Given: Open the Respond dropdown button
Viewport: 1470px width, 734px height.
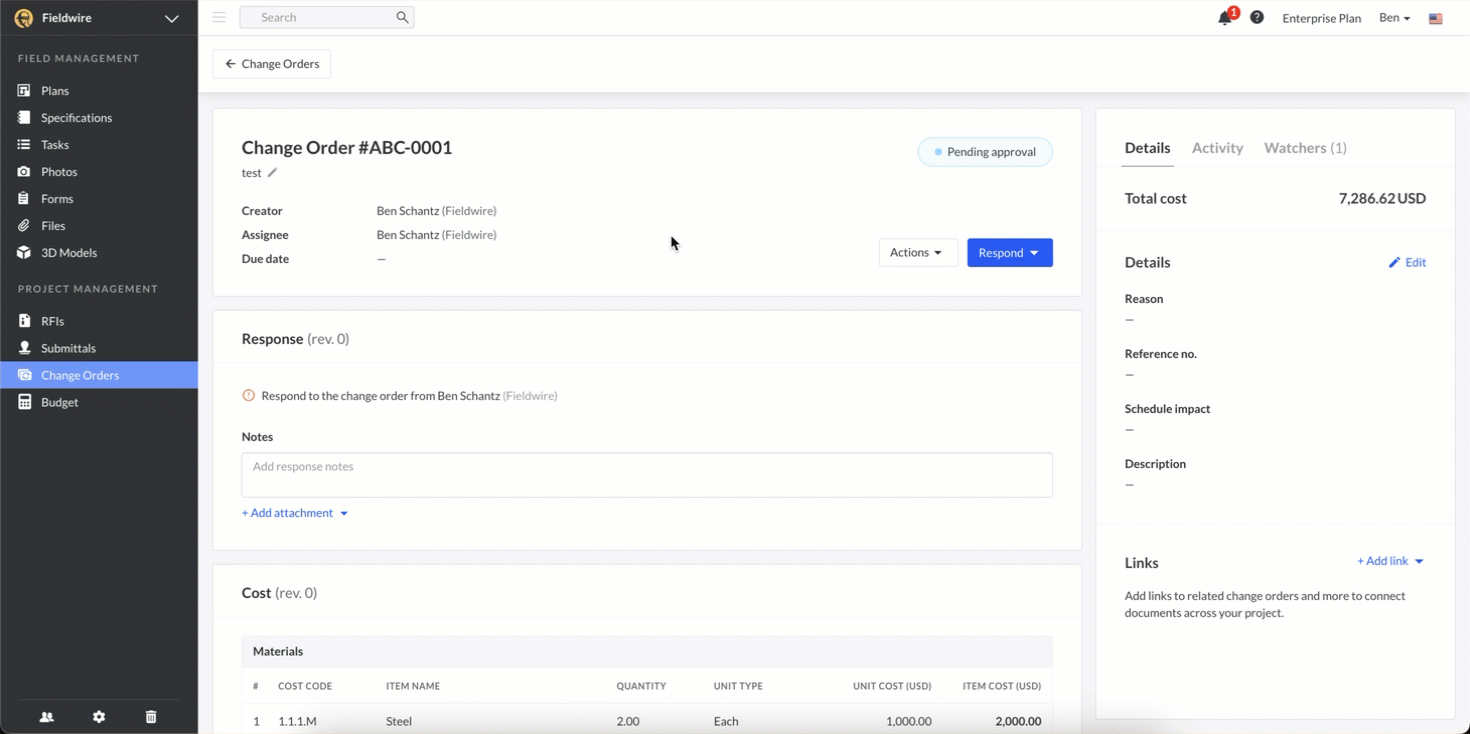Looking at the screenshot, I should pos(1009,253).
